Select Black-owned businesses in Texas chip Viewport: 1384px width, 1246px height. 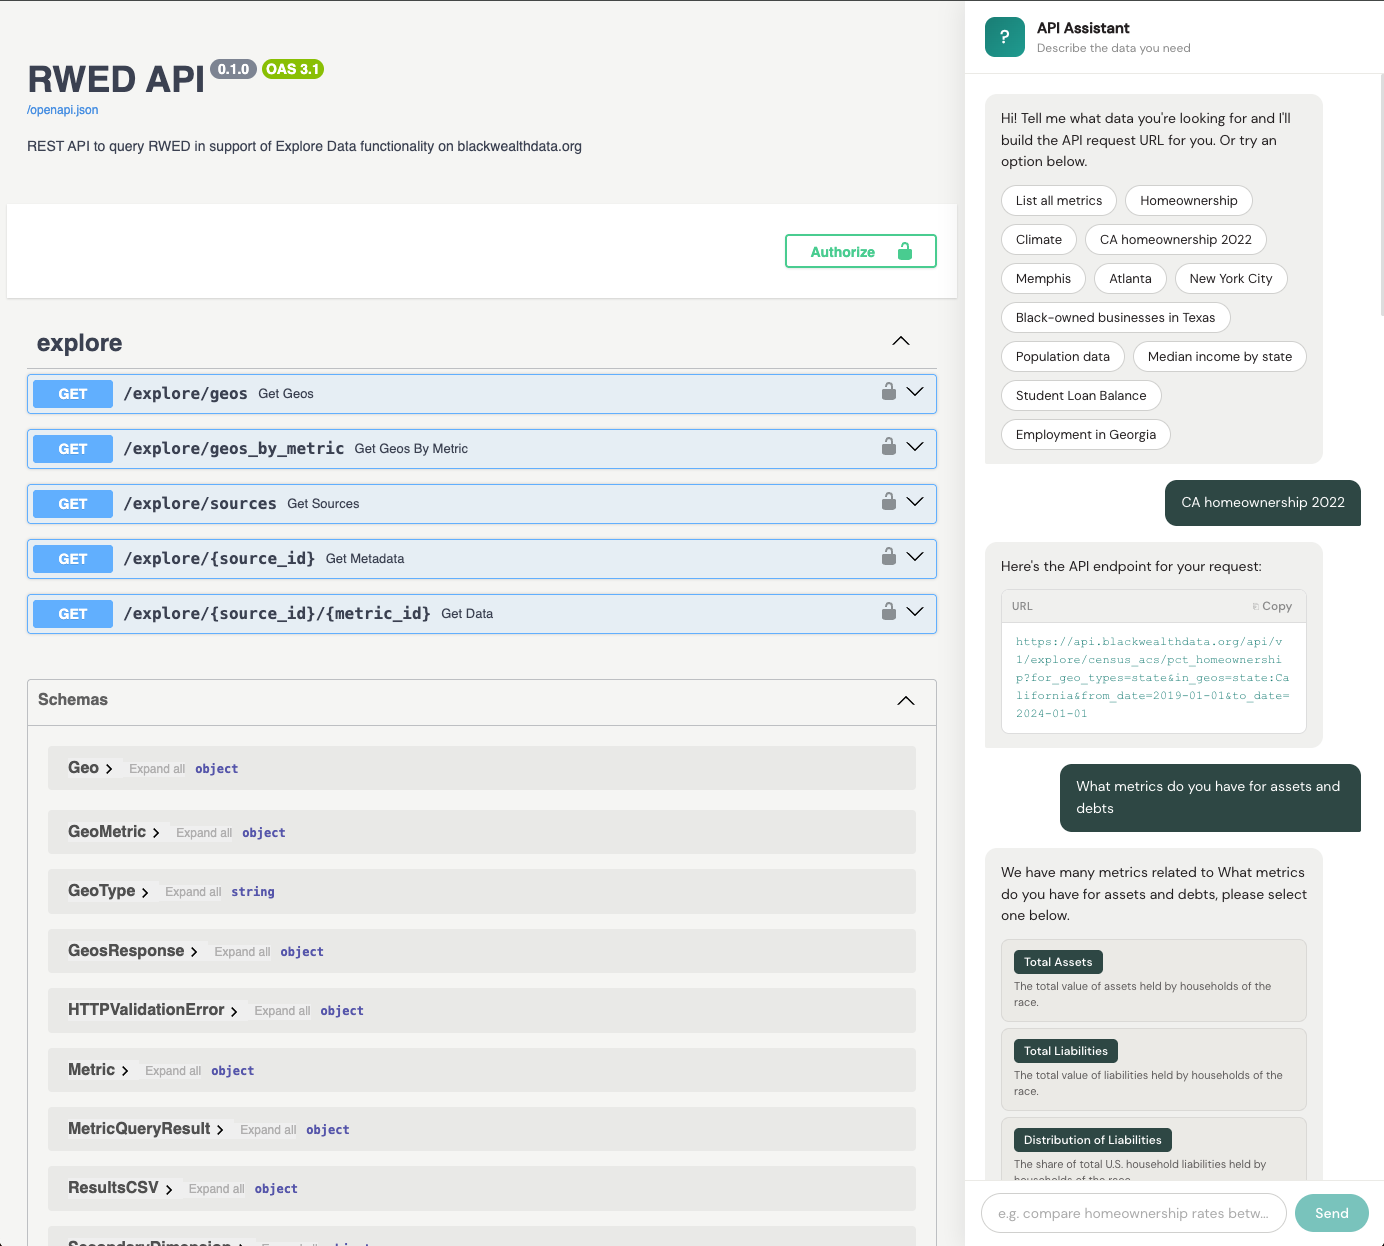[x=1116, y=317]
